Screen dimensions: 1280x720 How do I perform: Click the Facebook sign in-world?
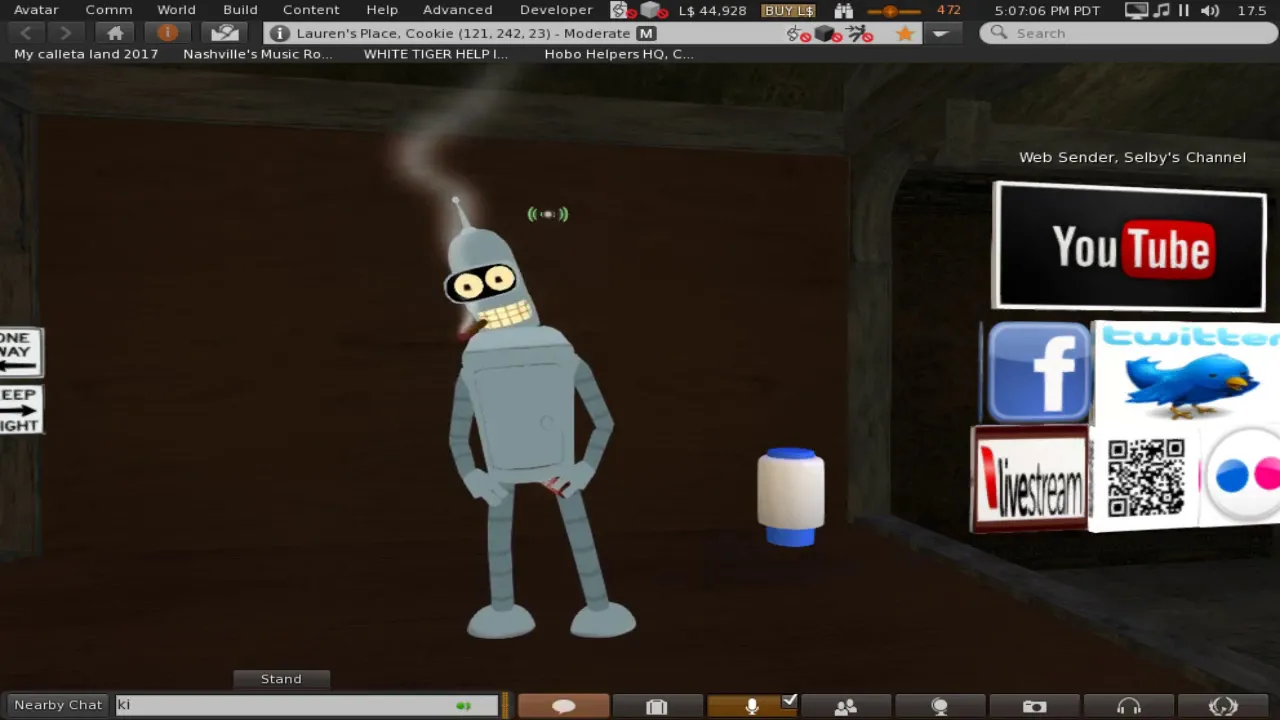pos(1038,372)
